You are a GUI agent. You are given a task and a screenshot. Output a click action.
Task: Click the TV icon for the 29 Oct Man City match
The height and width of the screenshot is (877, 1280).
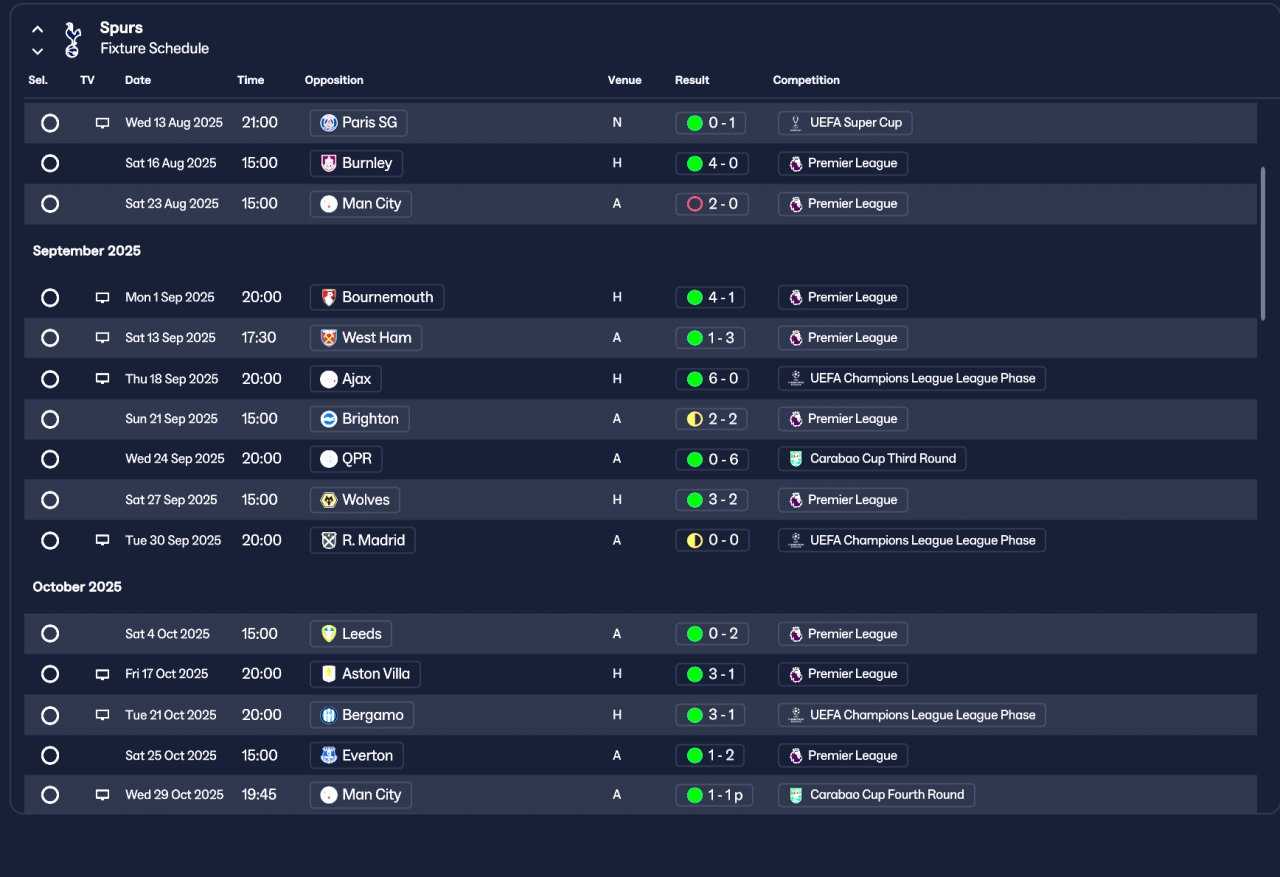102,795
